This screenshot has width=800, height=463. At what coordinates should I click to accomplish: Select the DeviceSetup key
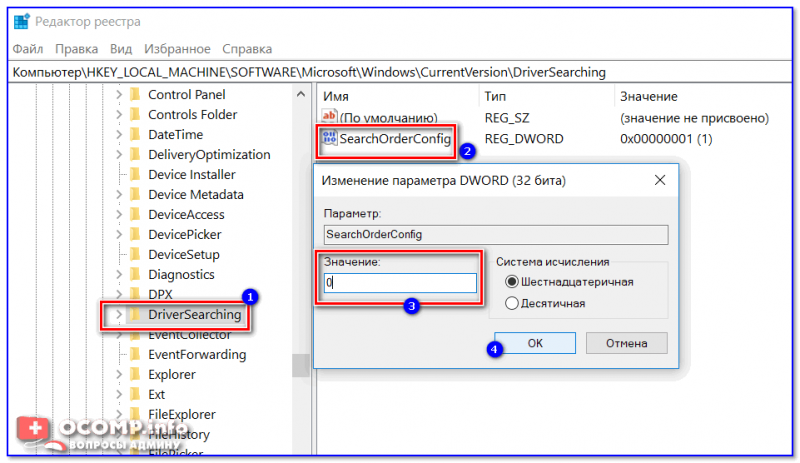coord(184,254)
